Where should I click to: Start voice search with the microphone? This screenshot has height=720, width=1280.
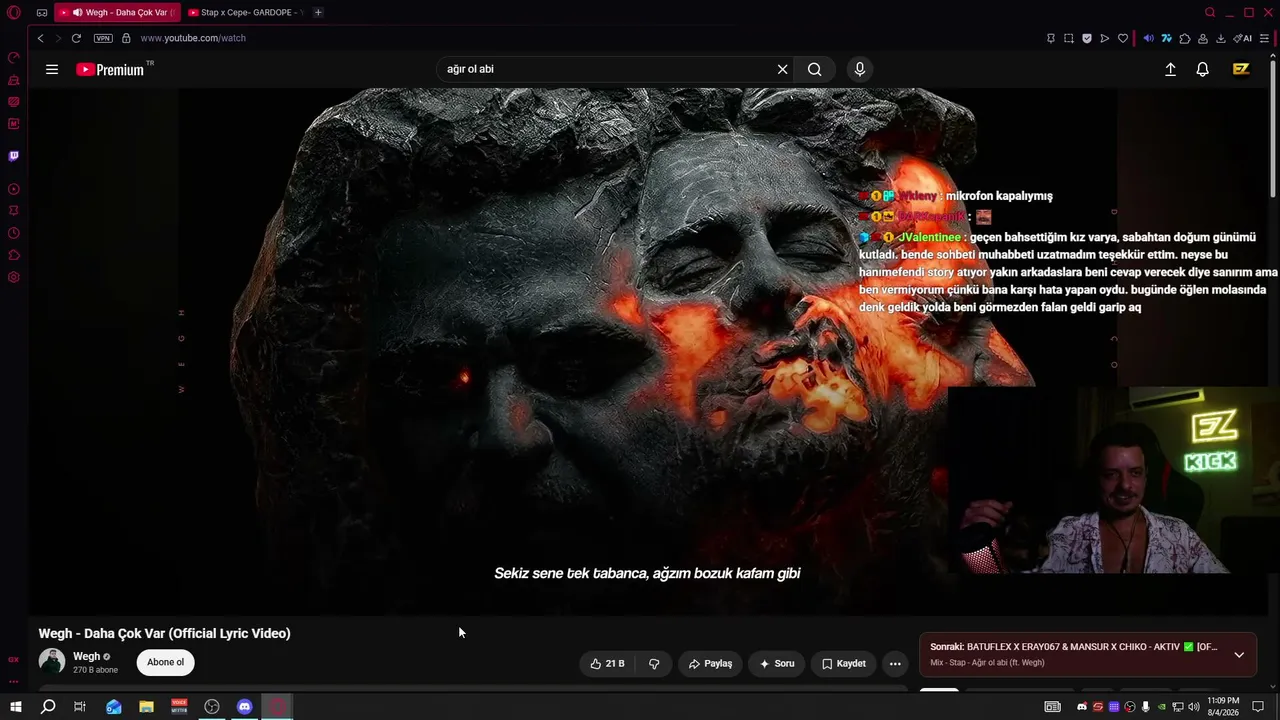click(859, 69)
